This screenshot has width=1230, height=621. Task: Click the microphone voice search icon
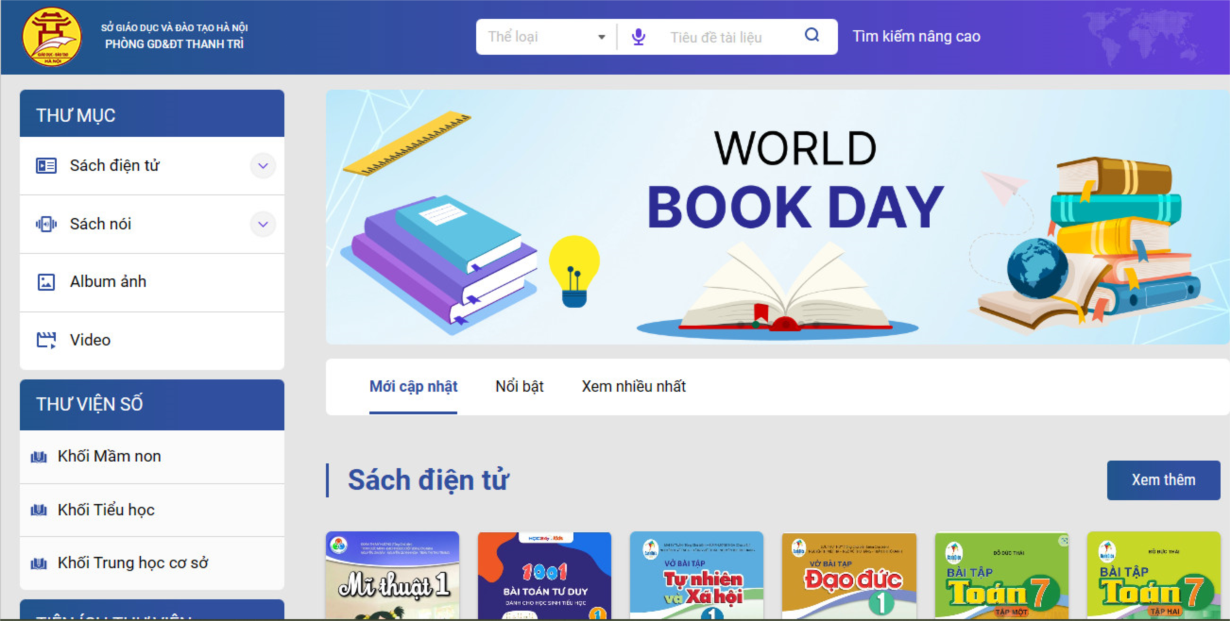[638, 37]
